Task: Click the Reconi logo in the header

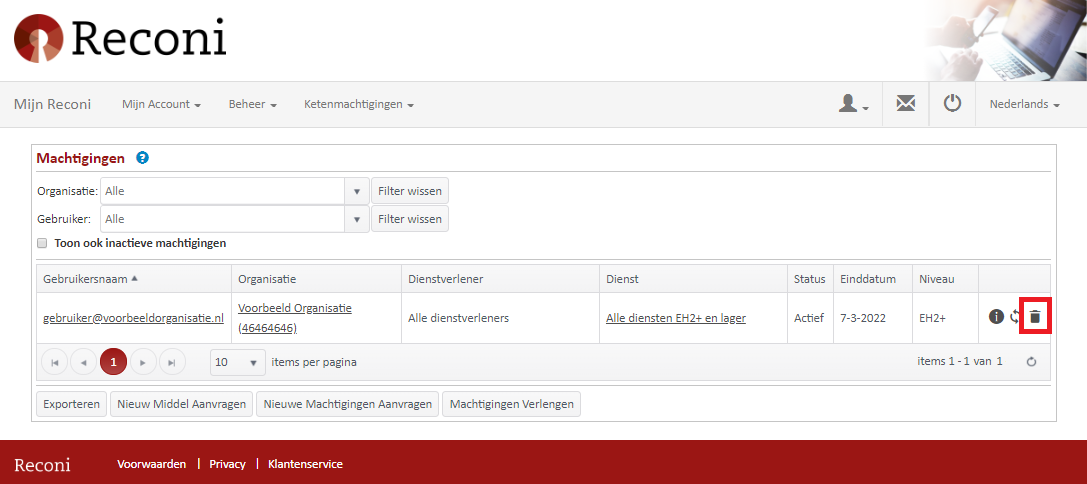Action: (120, 38)
